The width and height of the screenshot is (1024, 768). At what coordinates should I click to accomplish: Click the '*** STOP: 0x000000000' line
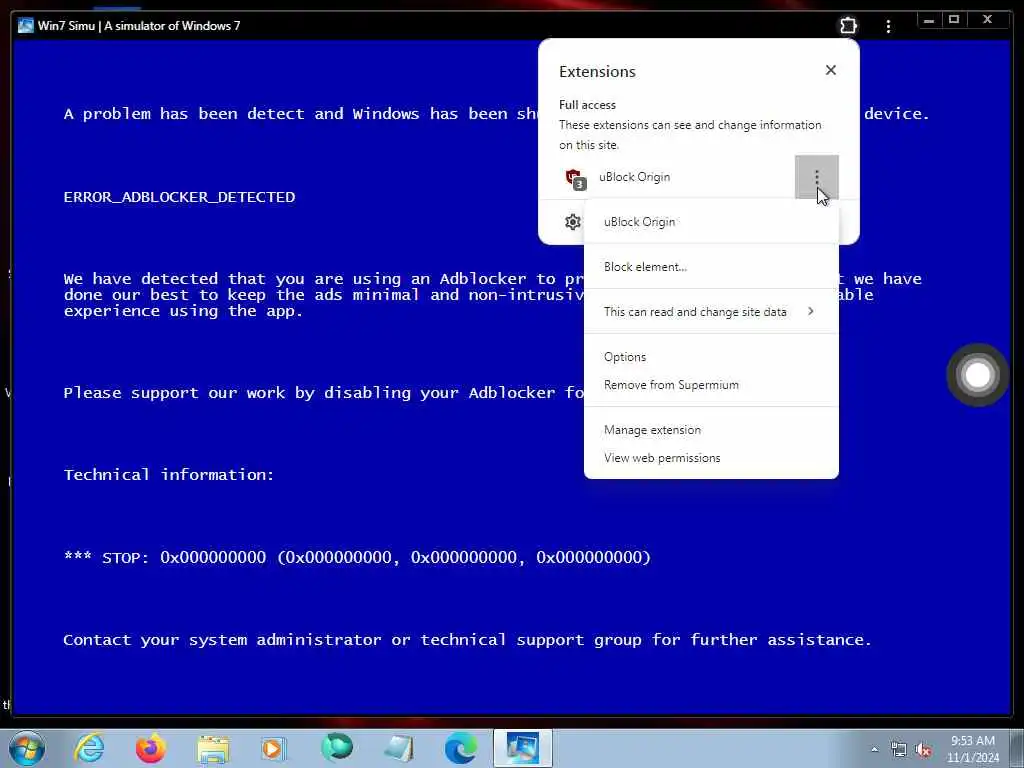357,557
